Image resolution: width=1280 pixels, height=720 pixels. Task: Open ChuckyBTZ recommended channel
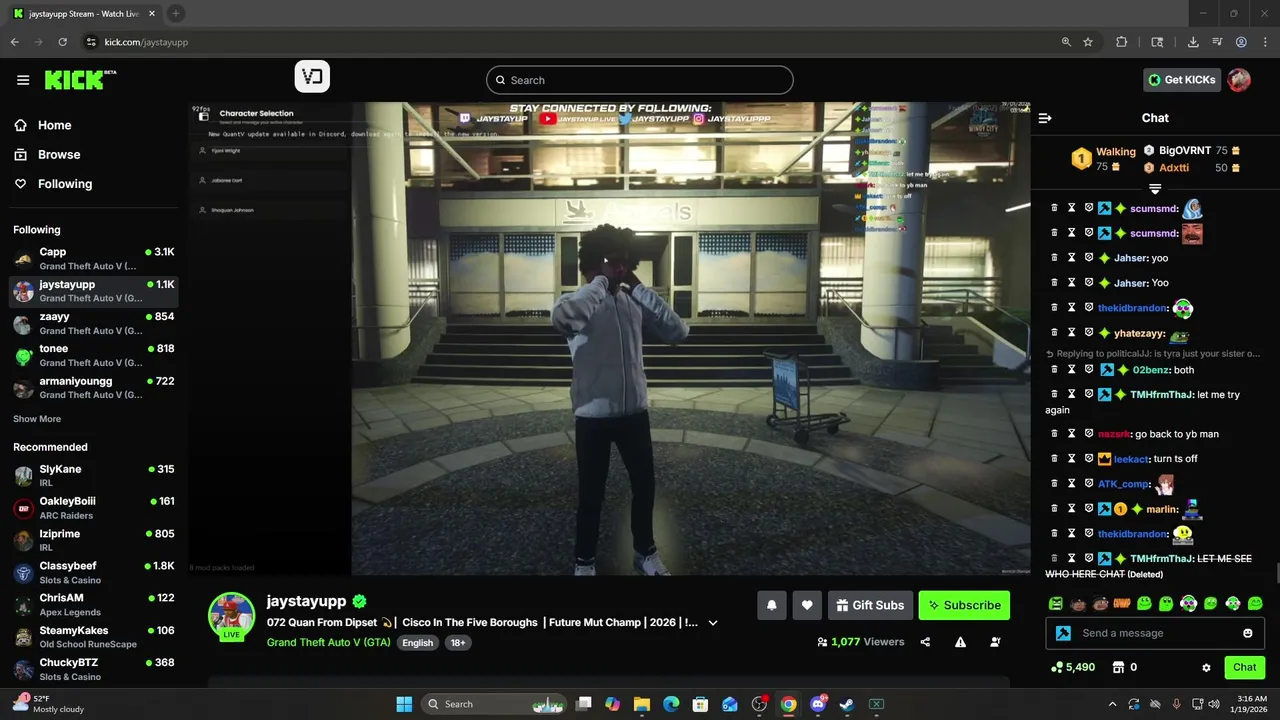tap(94, 669)
